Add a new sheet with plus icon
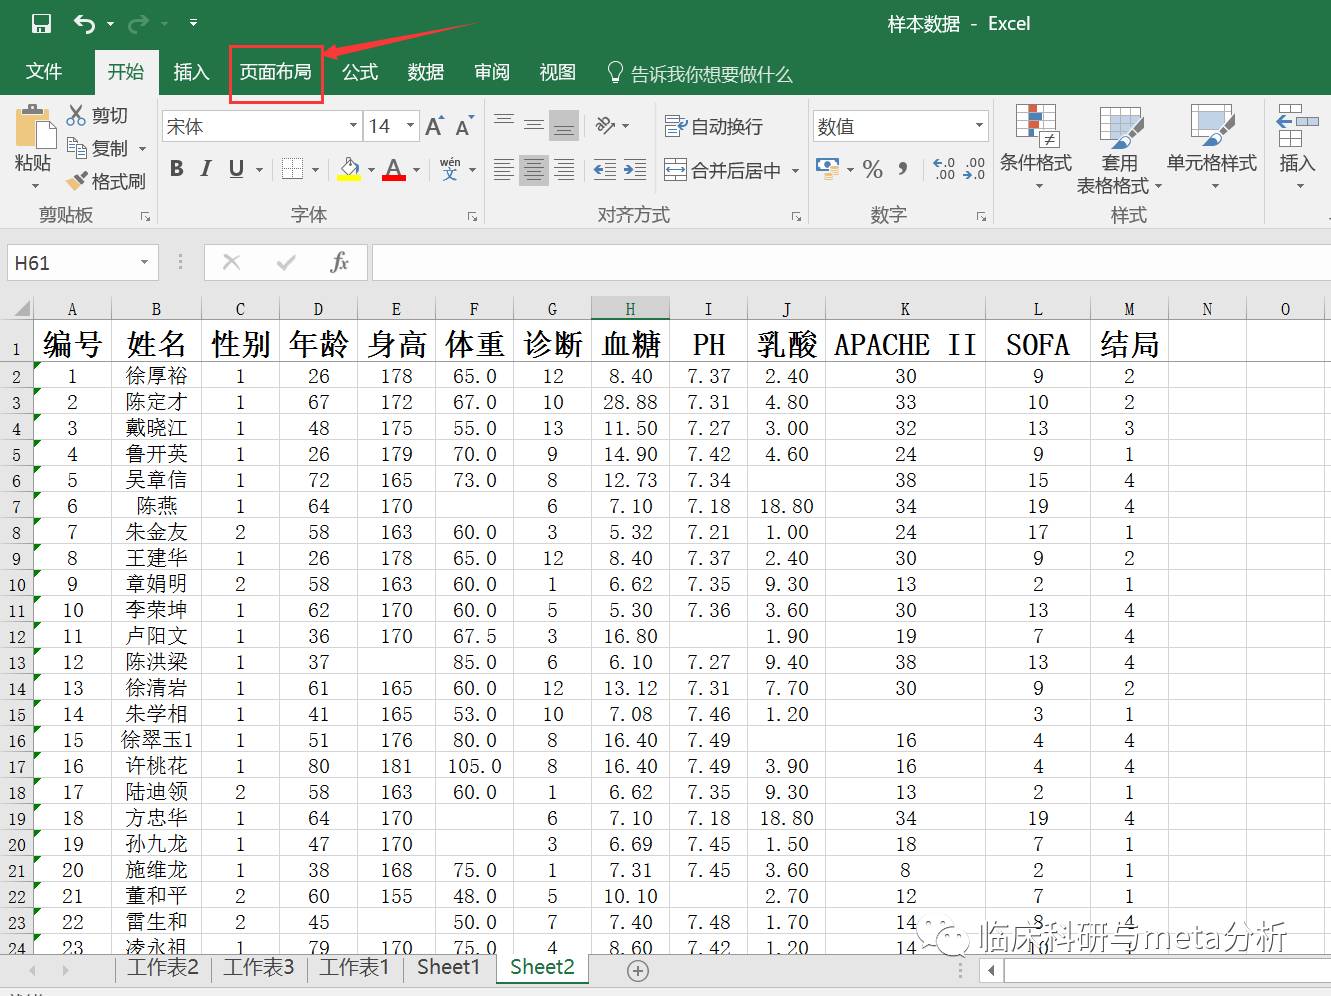 click(638, 970)
